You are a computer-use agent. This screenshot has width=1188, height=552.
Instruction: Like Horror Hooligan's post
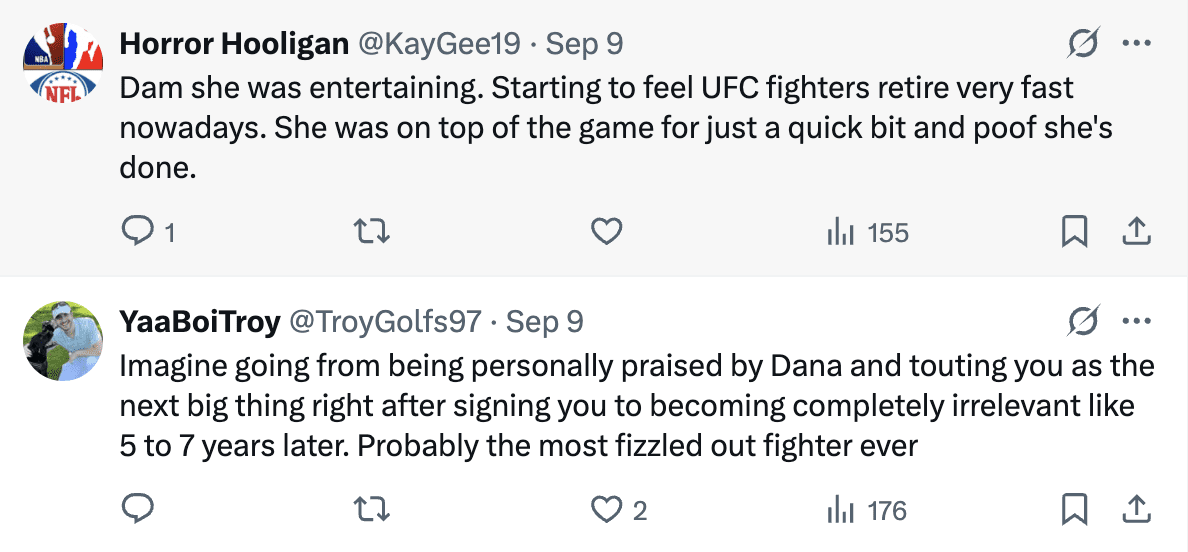(x=607, y=233)
